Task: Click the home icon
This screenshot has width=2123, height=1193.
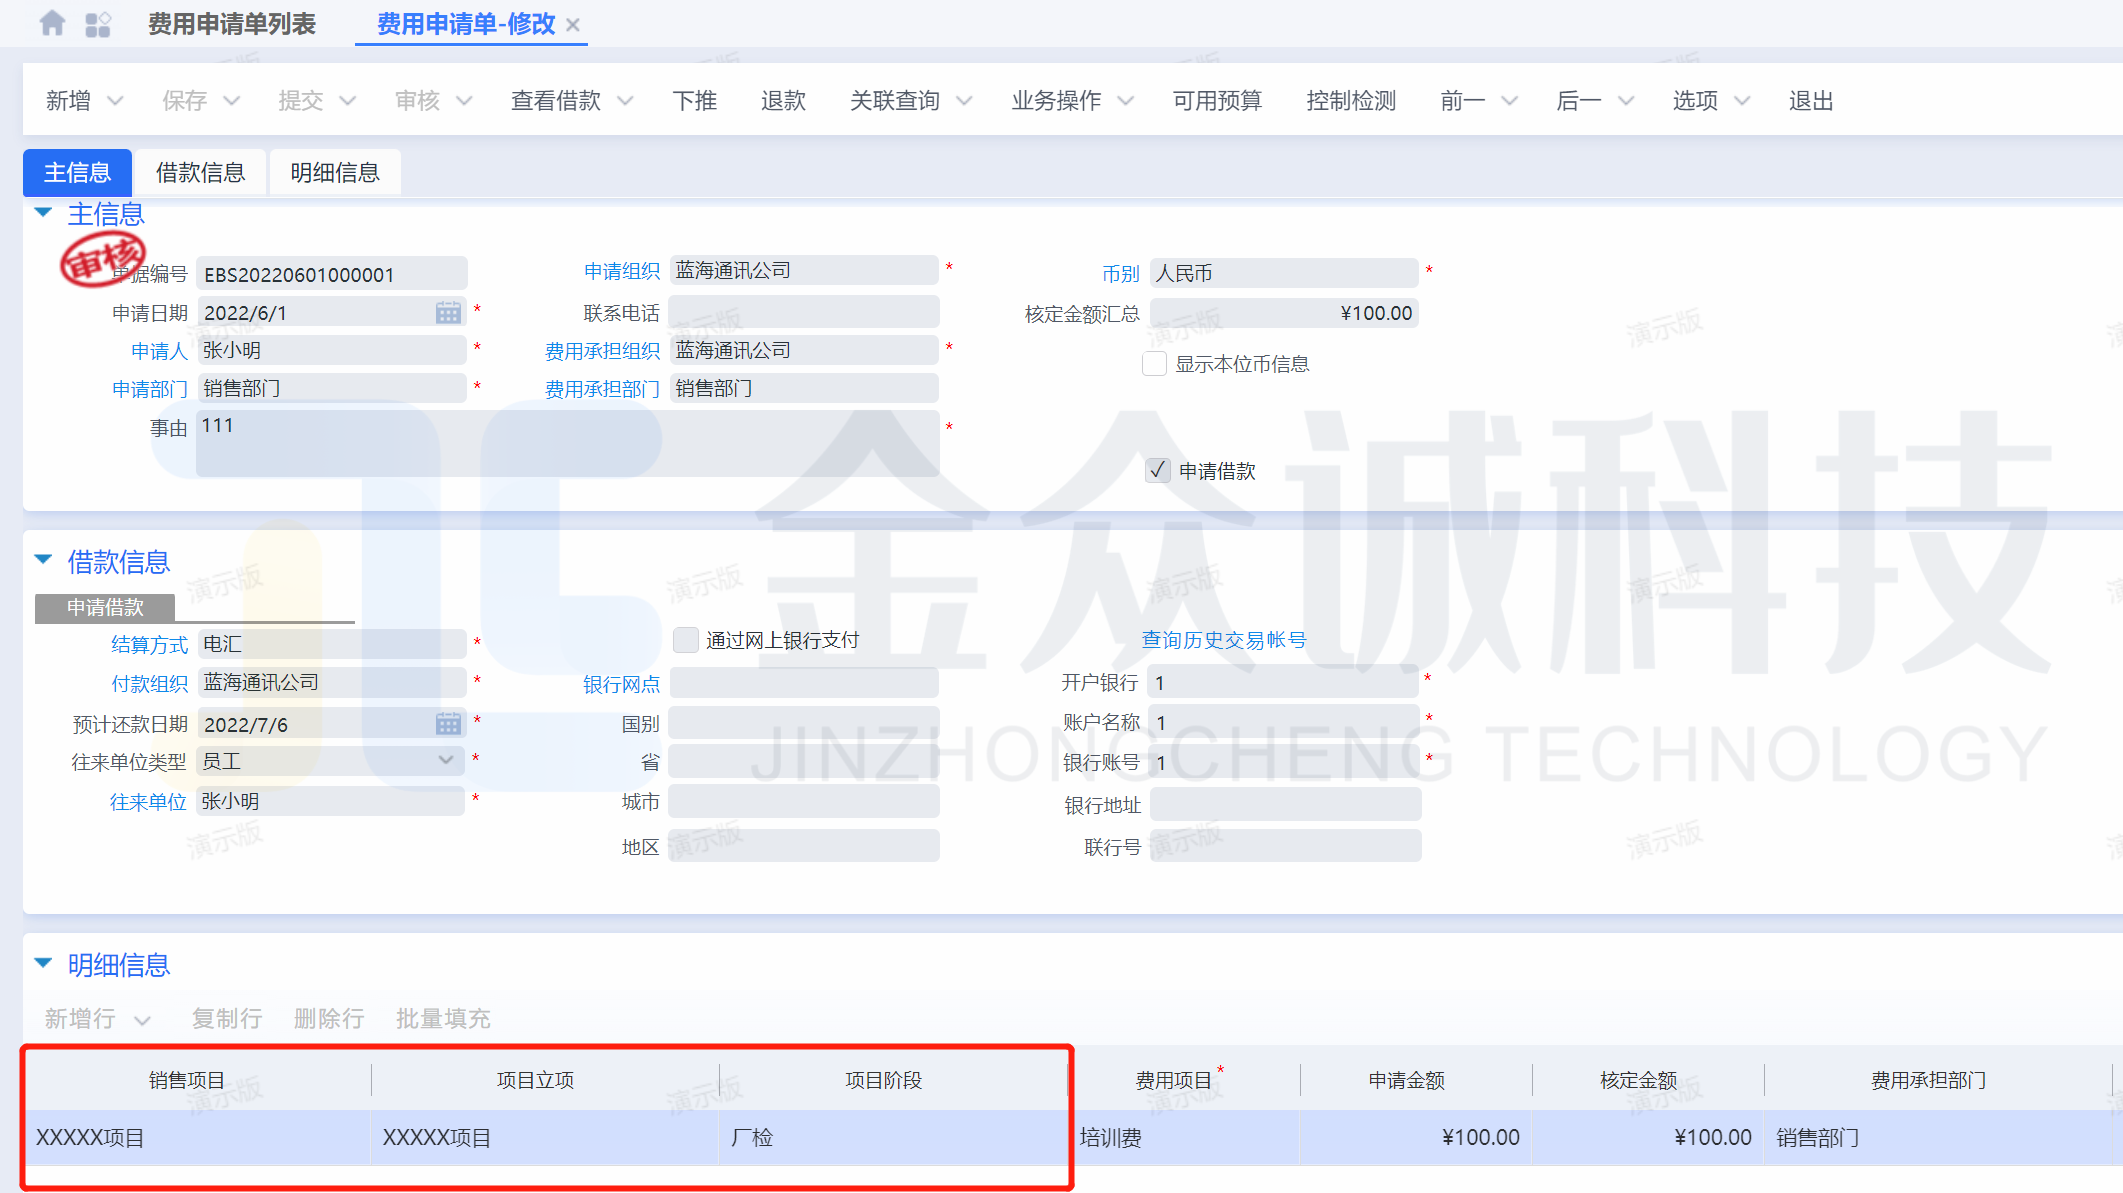Action: [52, 23]
